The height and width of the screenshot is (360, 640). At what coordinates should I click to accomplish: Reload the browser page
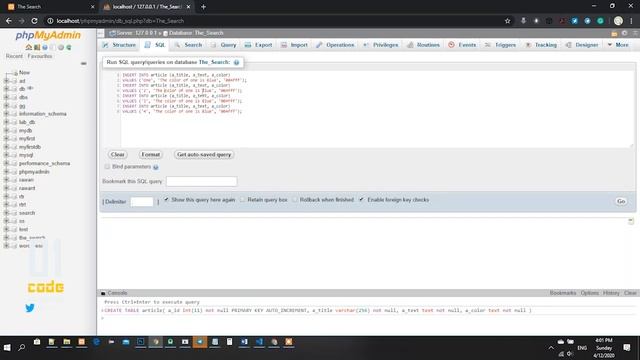click(35, 21)
